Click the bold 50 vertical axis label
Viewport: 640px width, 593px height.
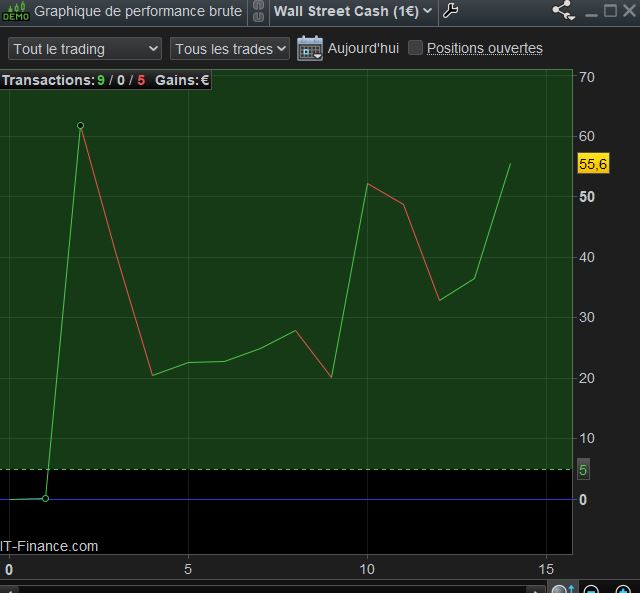click(x=587, y=197)
